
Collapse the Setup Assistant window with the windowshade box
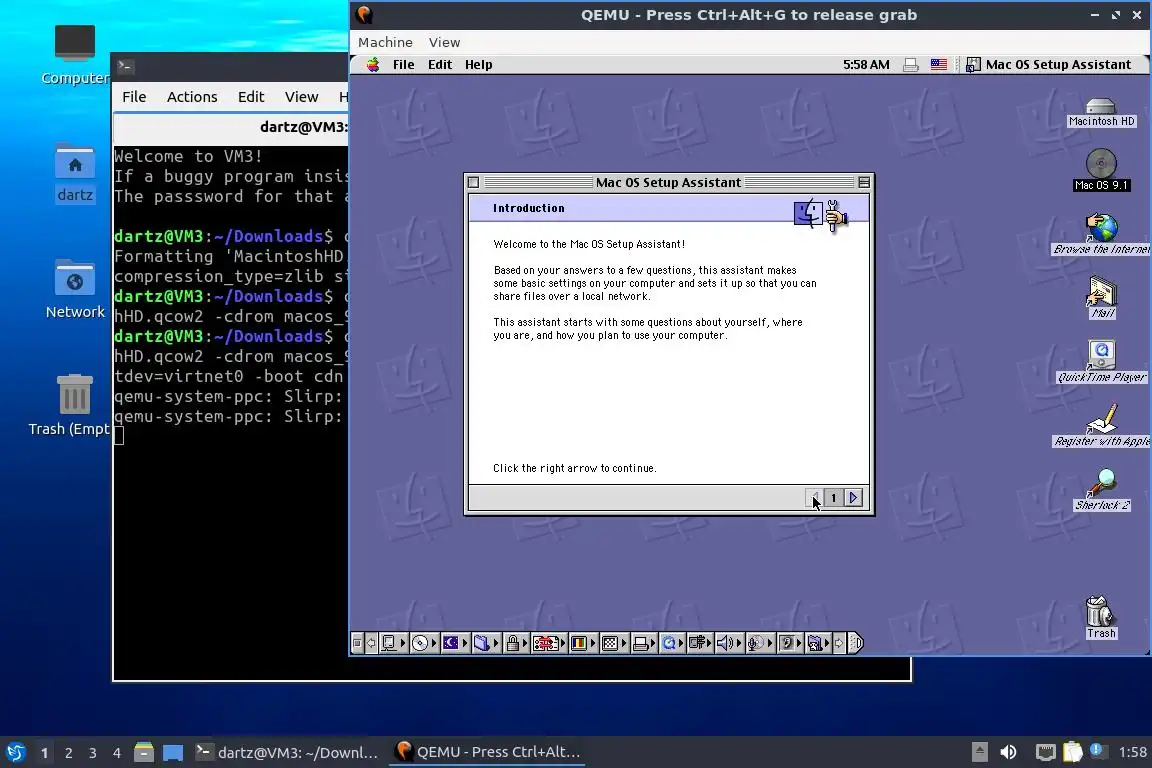click(864, 182)
